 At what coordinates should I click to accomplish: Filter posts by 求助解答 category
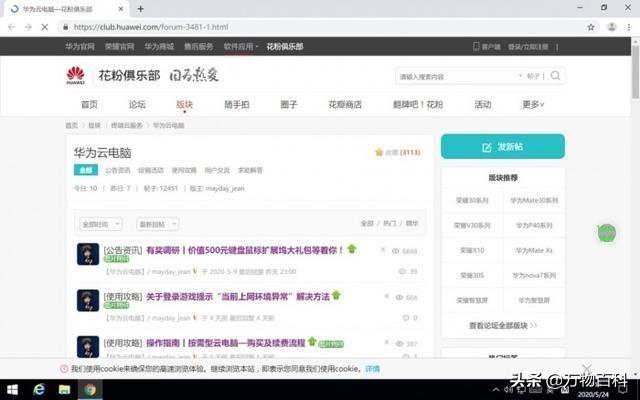point(250,170)
